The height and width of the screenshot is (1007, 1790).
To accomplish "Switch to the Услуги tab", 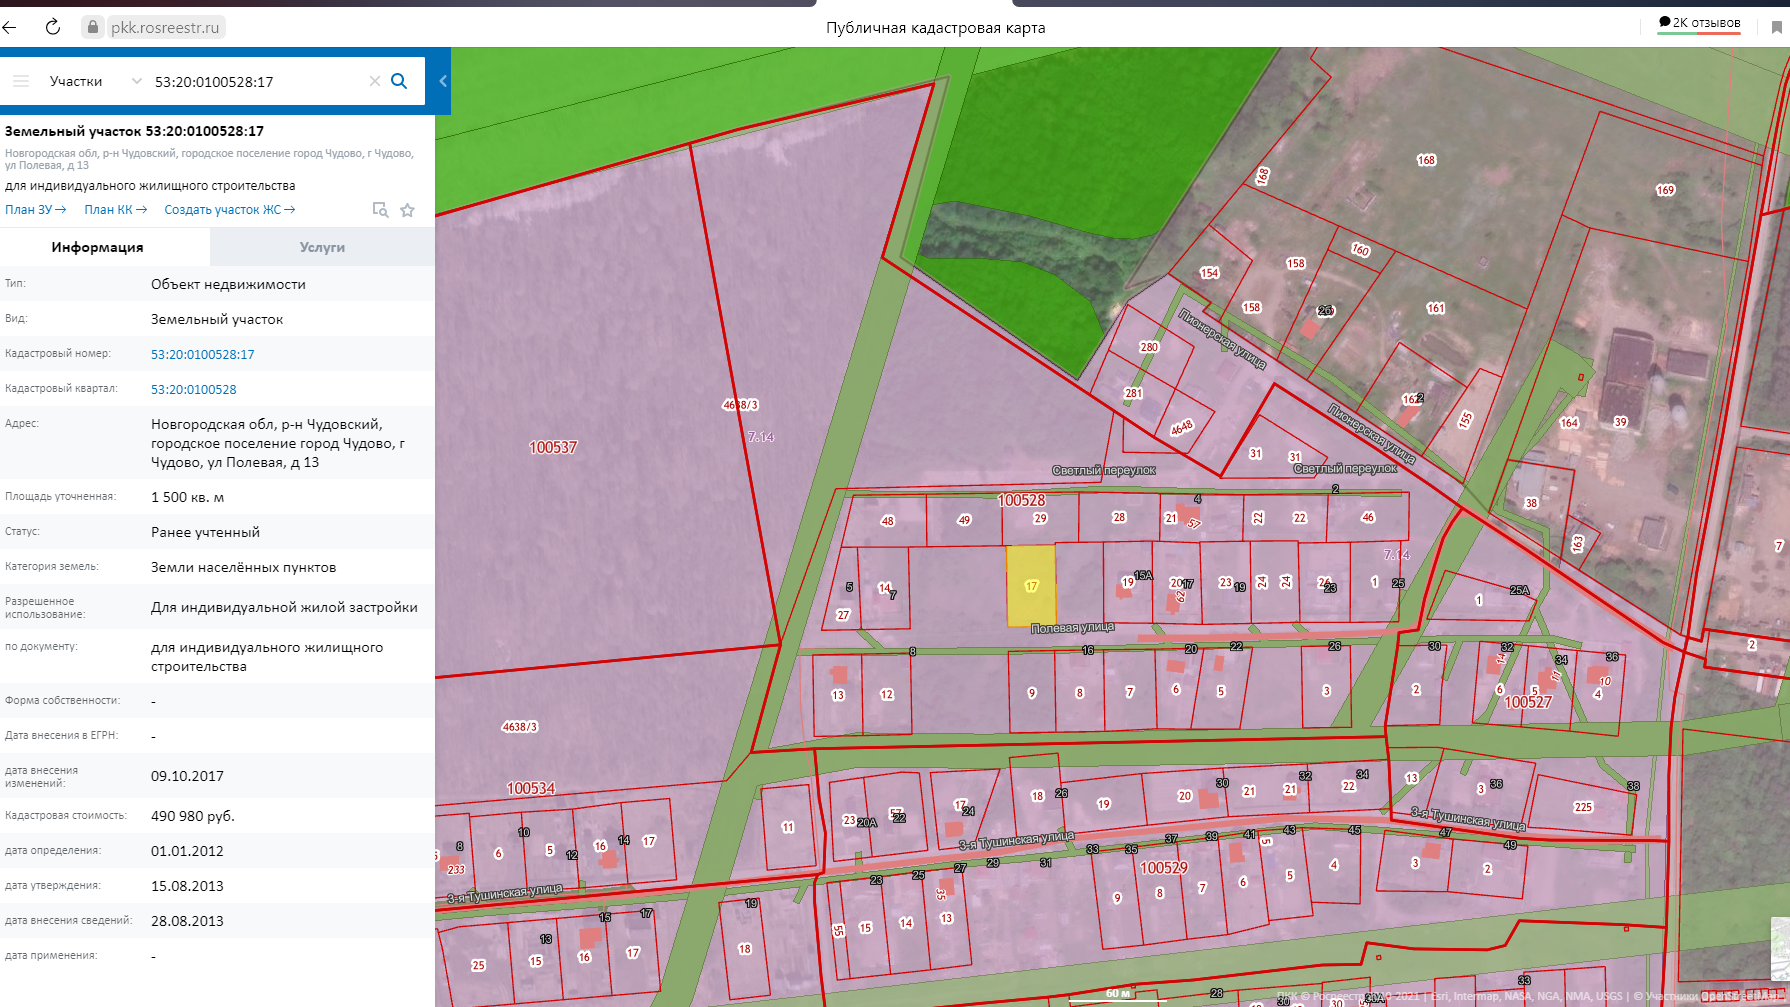I will pos(322,247).
